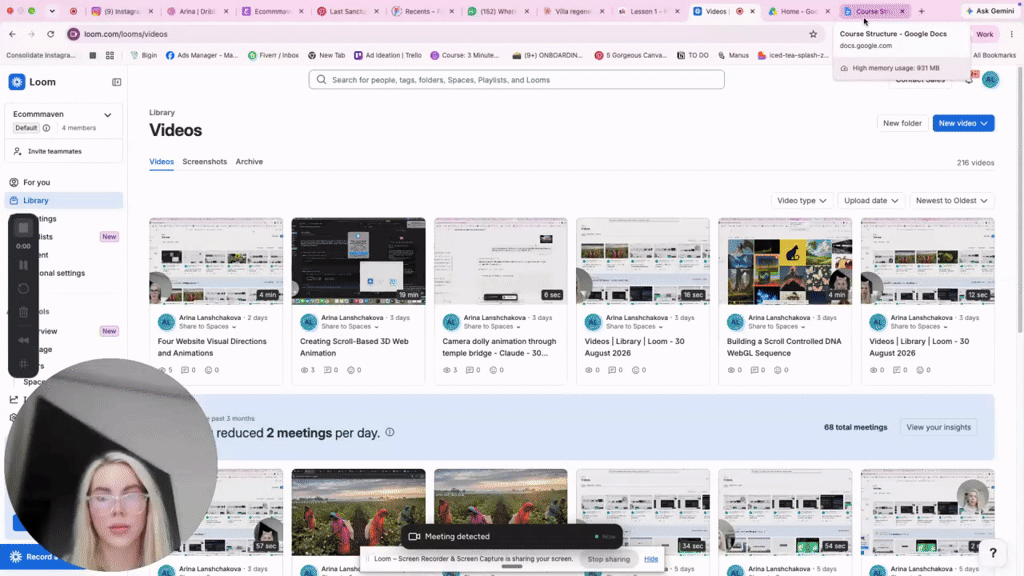Click the Work profile chip

click(984, 34)
